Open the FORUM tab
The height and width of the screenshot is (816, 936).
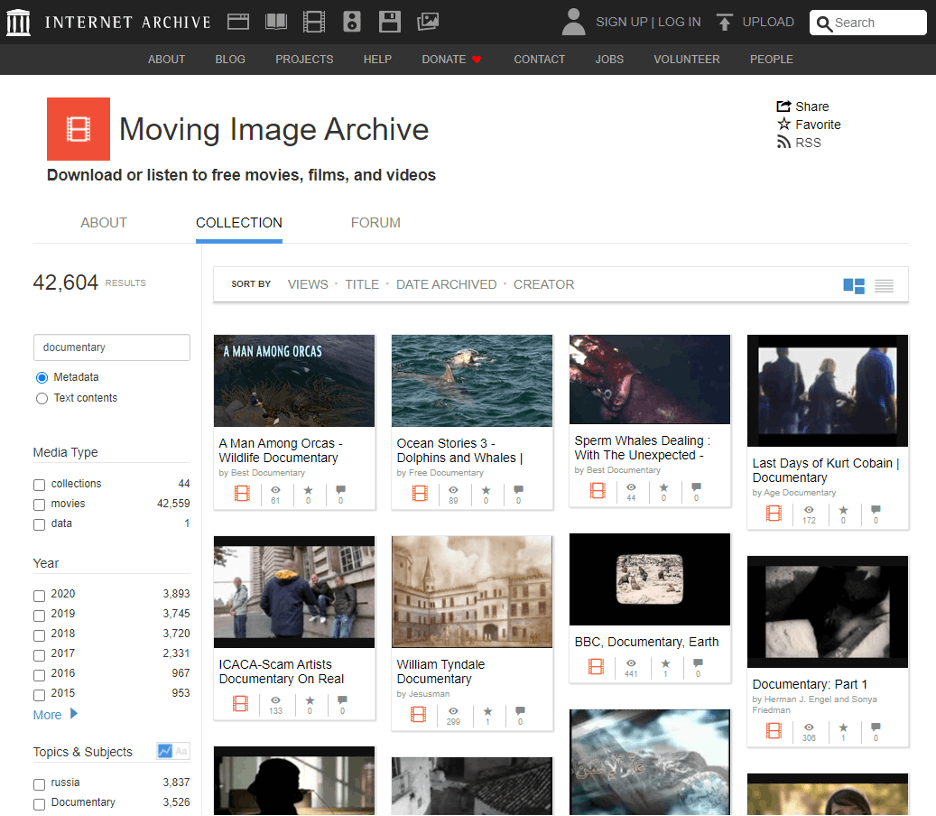(x=375, y=223)
